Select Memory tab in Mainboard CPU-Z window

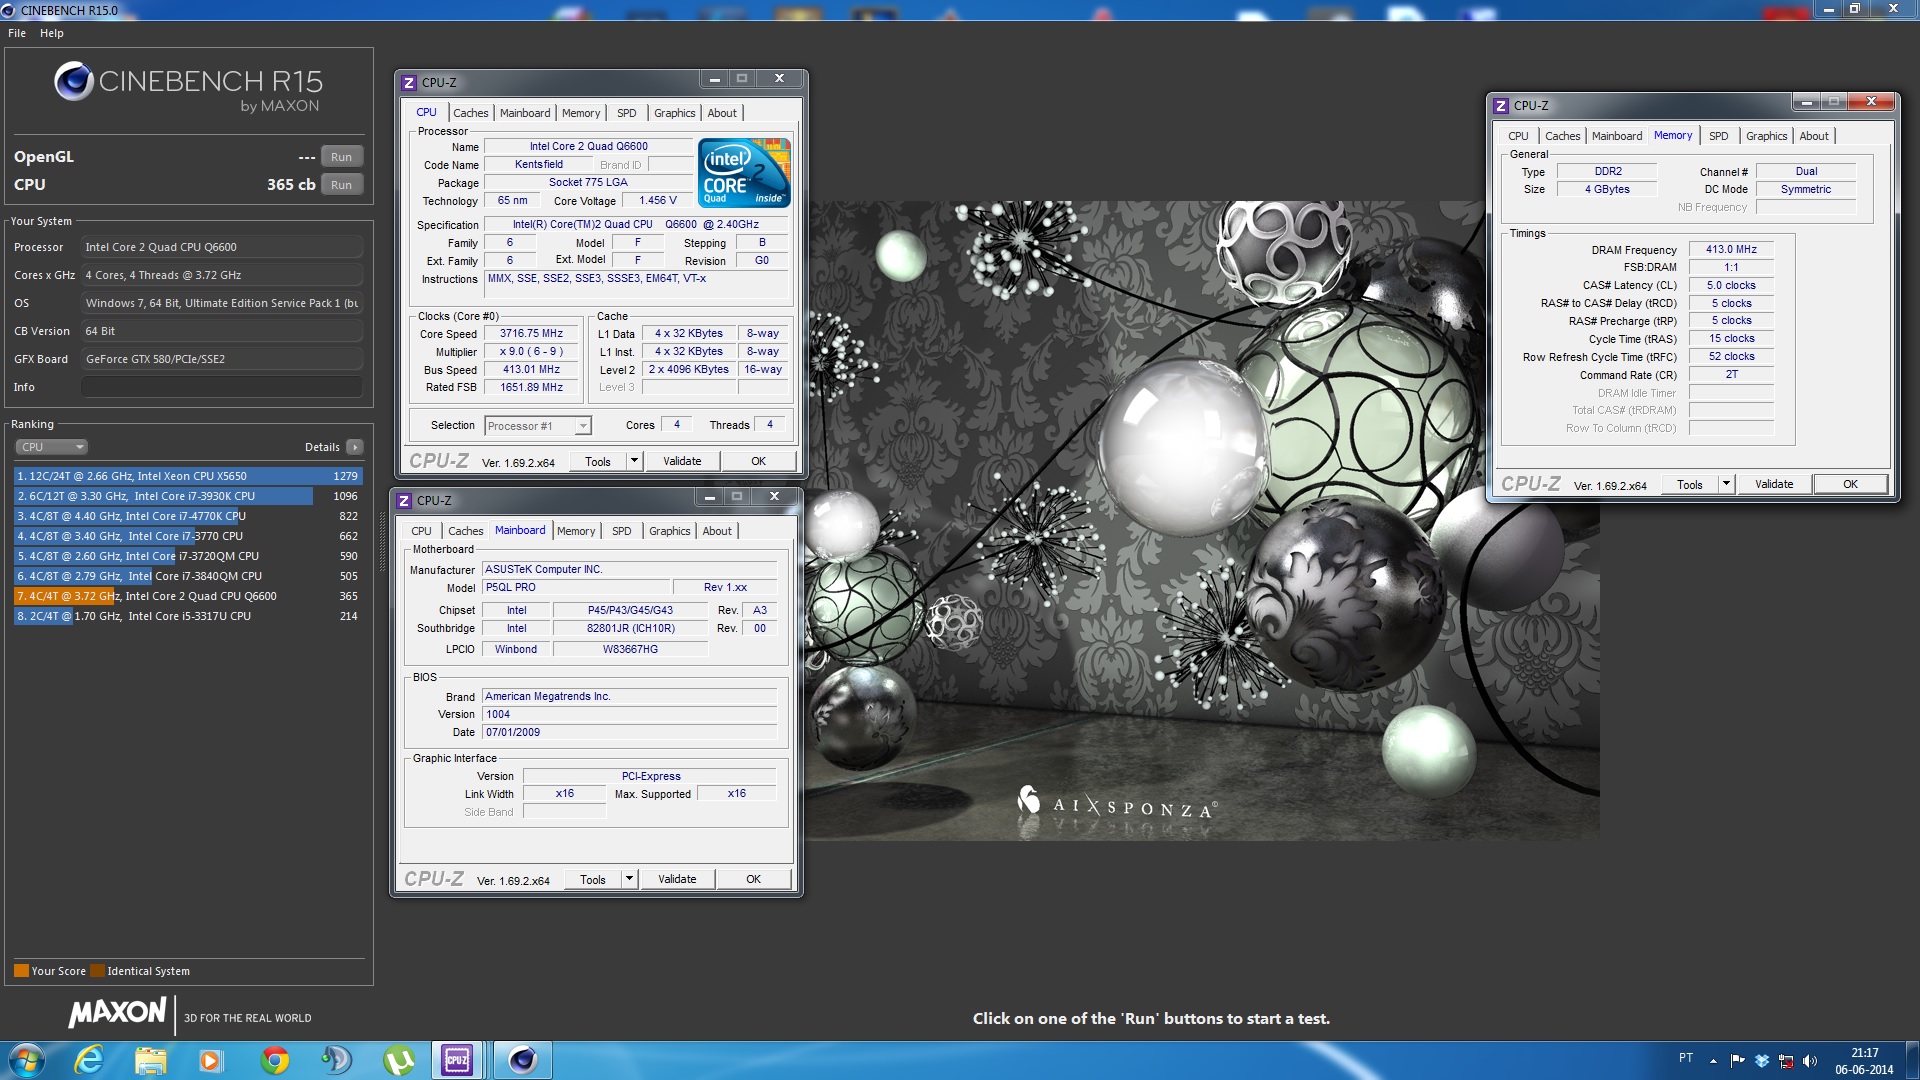[x=576, y=531]
